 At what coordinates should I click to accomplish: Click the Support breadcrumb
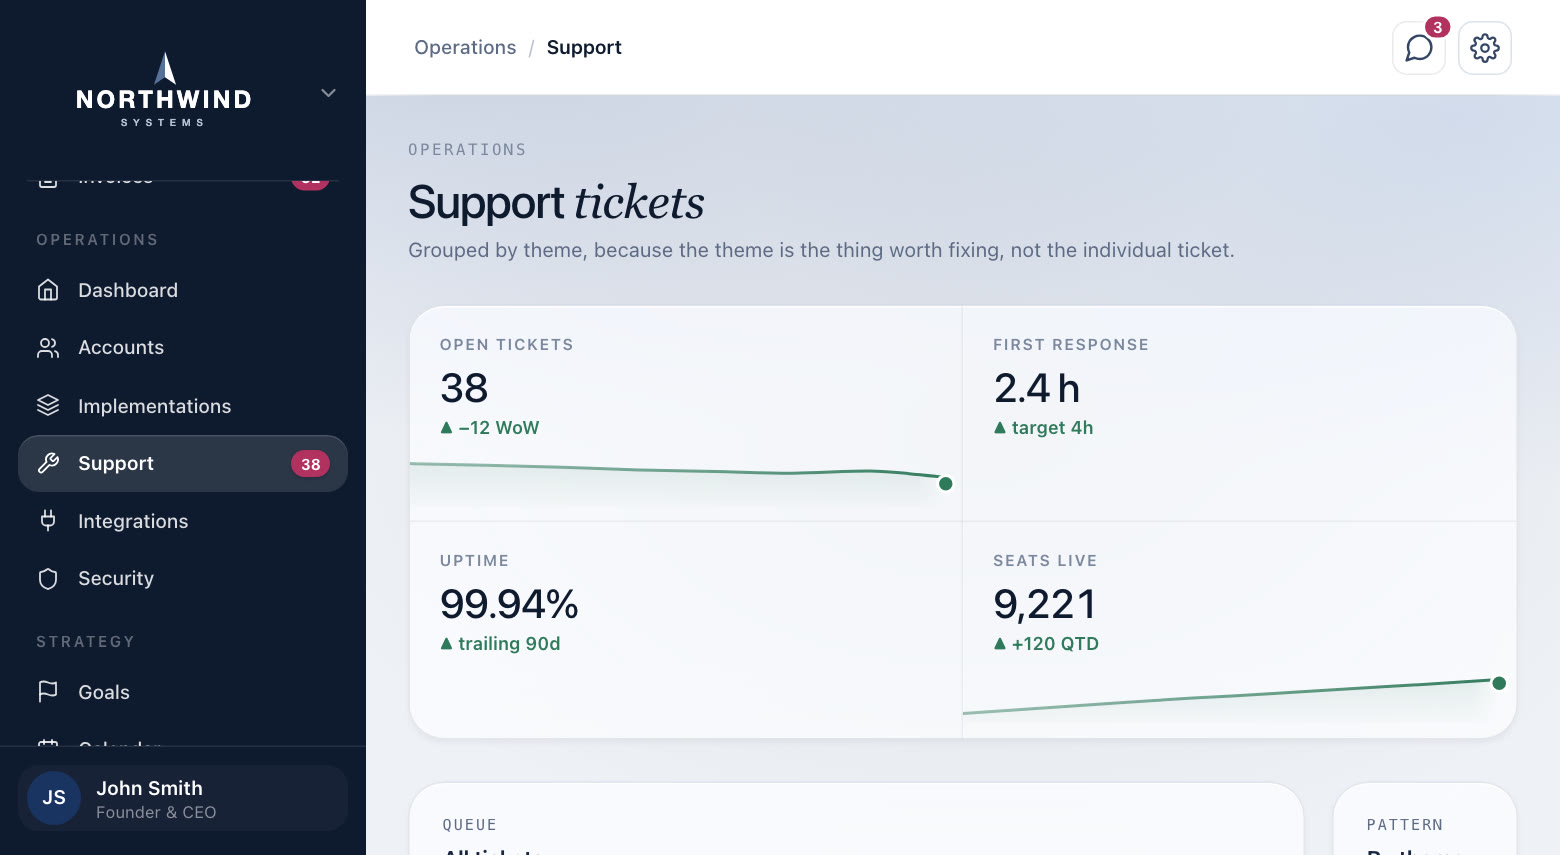tap(584, 47)
